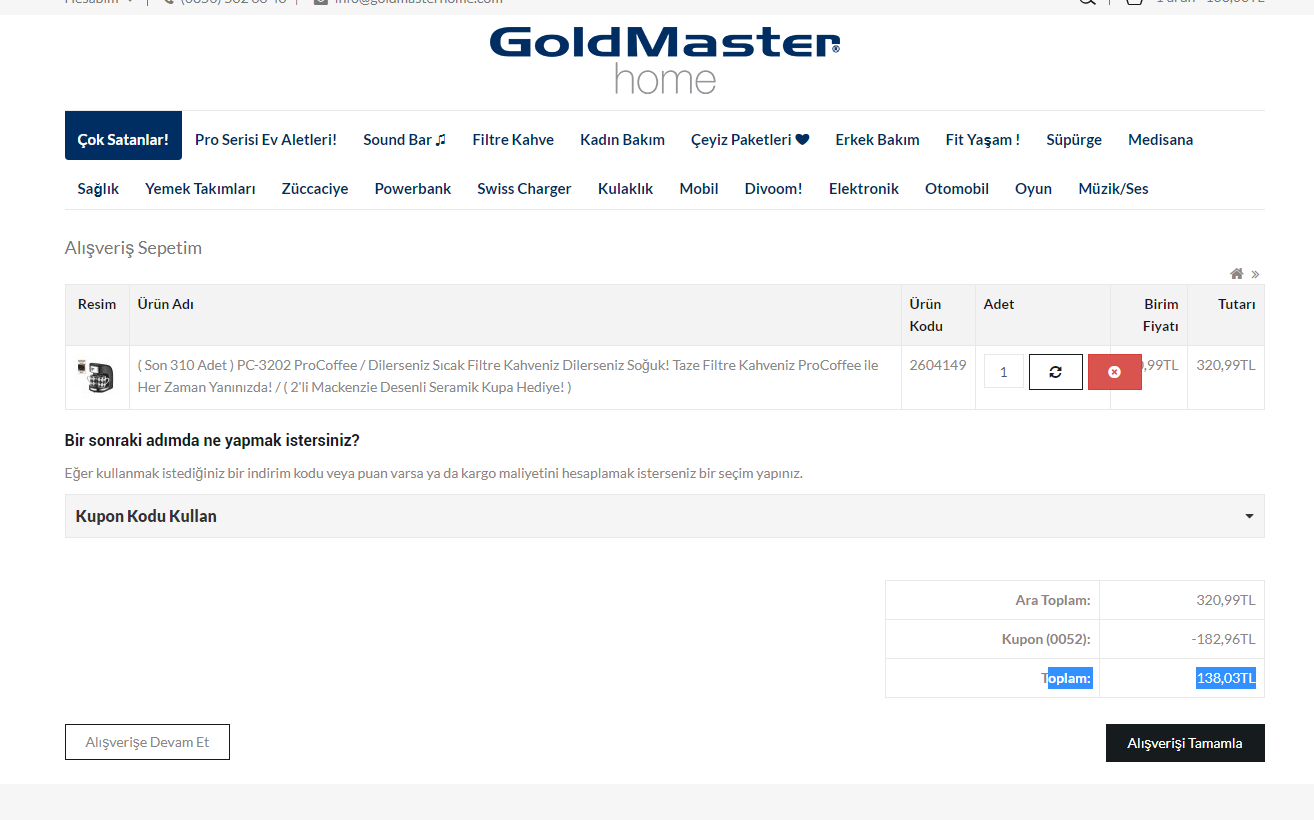
Task: Click the Adet column header
Action: pyautogui.click(x=999, y=304)
